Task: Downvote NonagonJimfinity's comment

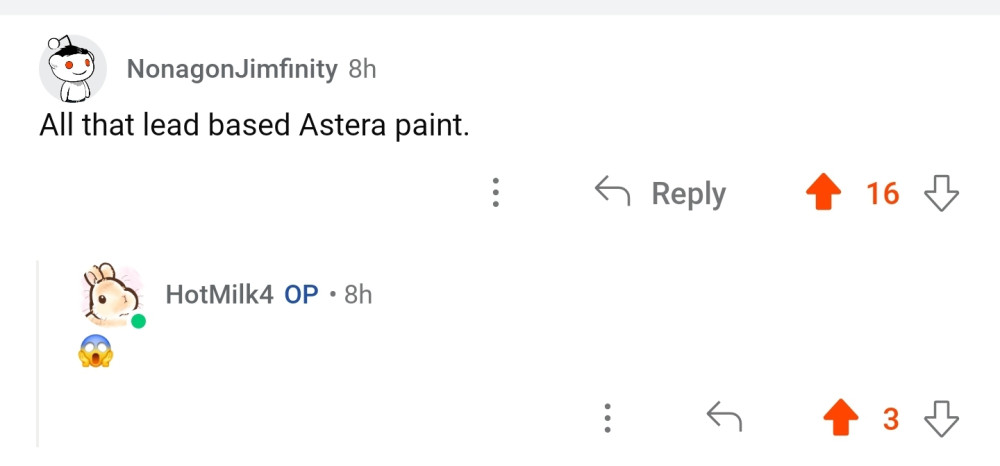Action: click(941, 193)
